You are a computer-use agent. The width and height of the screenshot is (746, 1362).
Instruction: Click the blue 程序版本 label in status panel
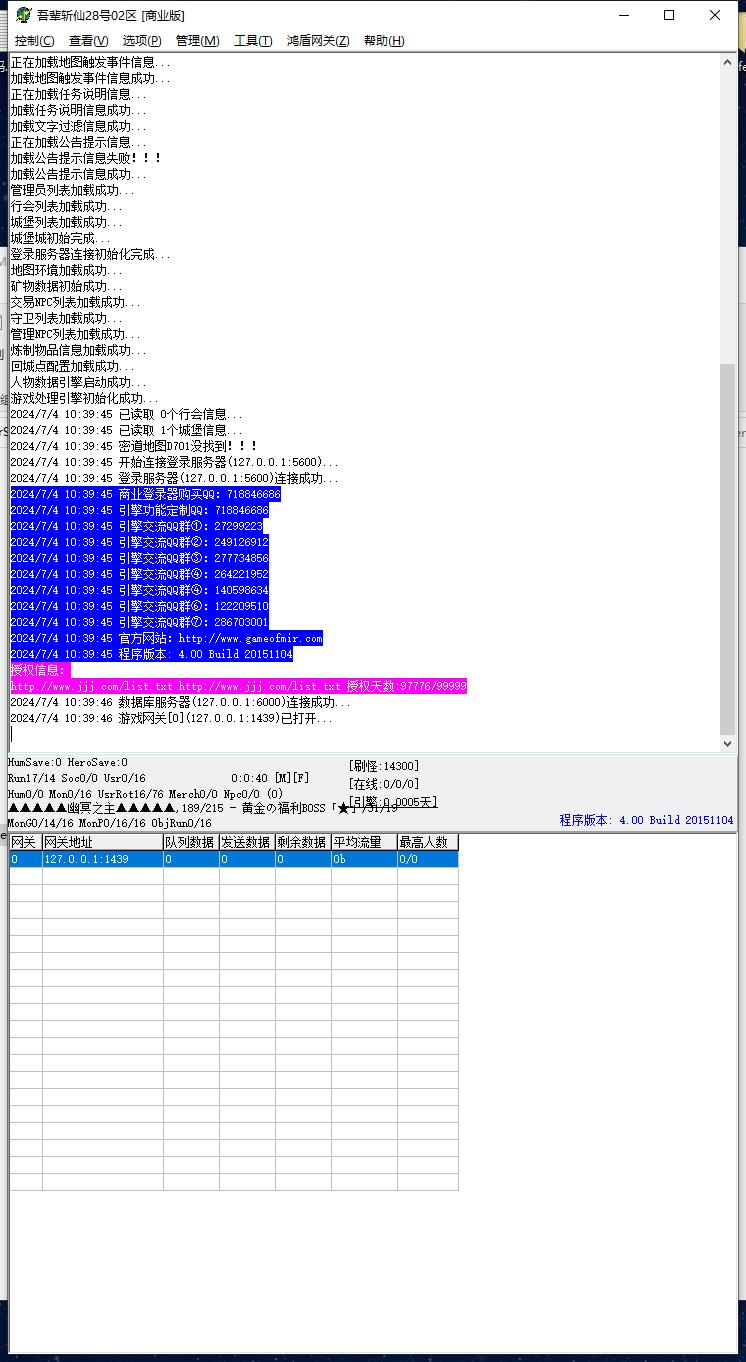(x=646, y=820)
